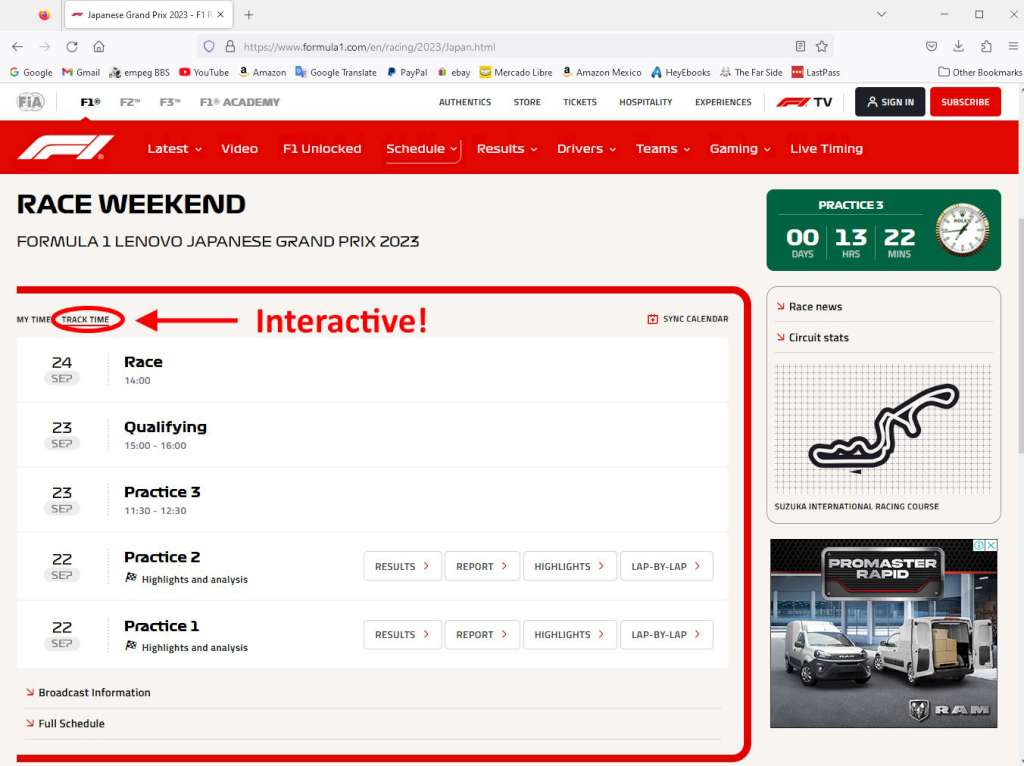Click the Suzuka circuit map image
The height and width of the screenshot is (766, 1024).
(883, 428)
